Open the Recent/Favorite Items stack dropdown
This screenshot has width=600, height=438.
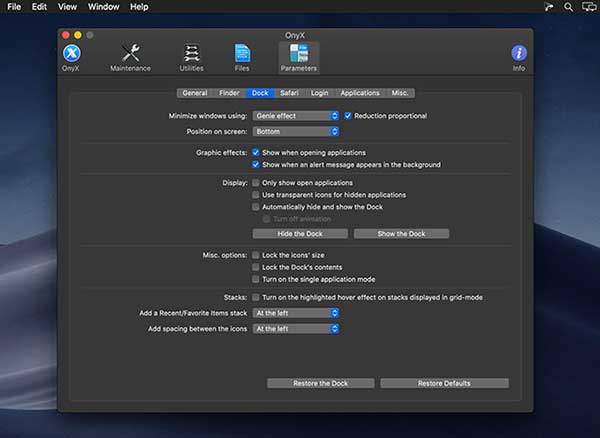point(296,313)
